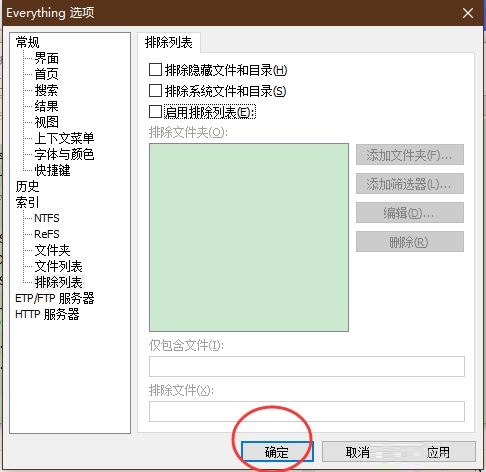Open 上下文菜单 settings
The image size is (486, 472).
(64, 138)
